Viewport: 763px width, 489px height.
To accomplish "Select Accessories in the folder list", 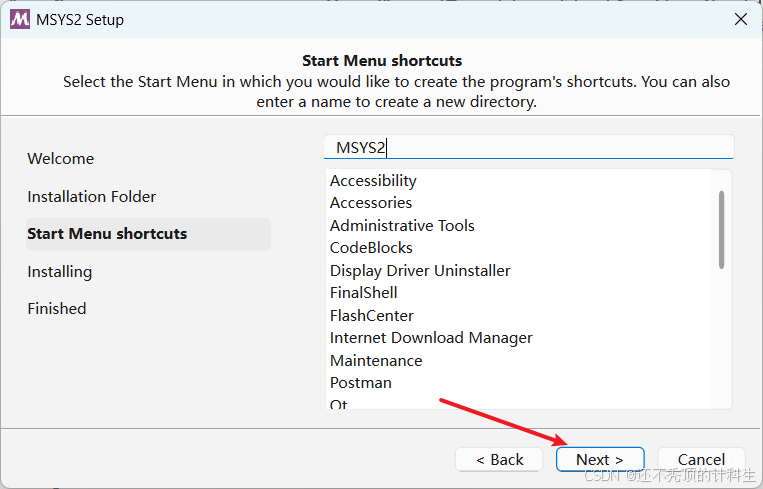I will (518, 203).
